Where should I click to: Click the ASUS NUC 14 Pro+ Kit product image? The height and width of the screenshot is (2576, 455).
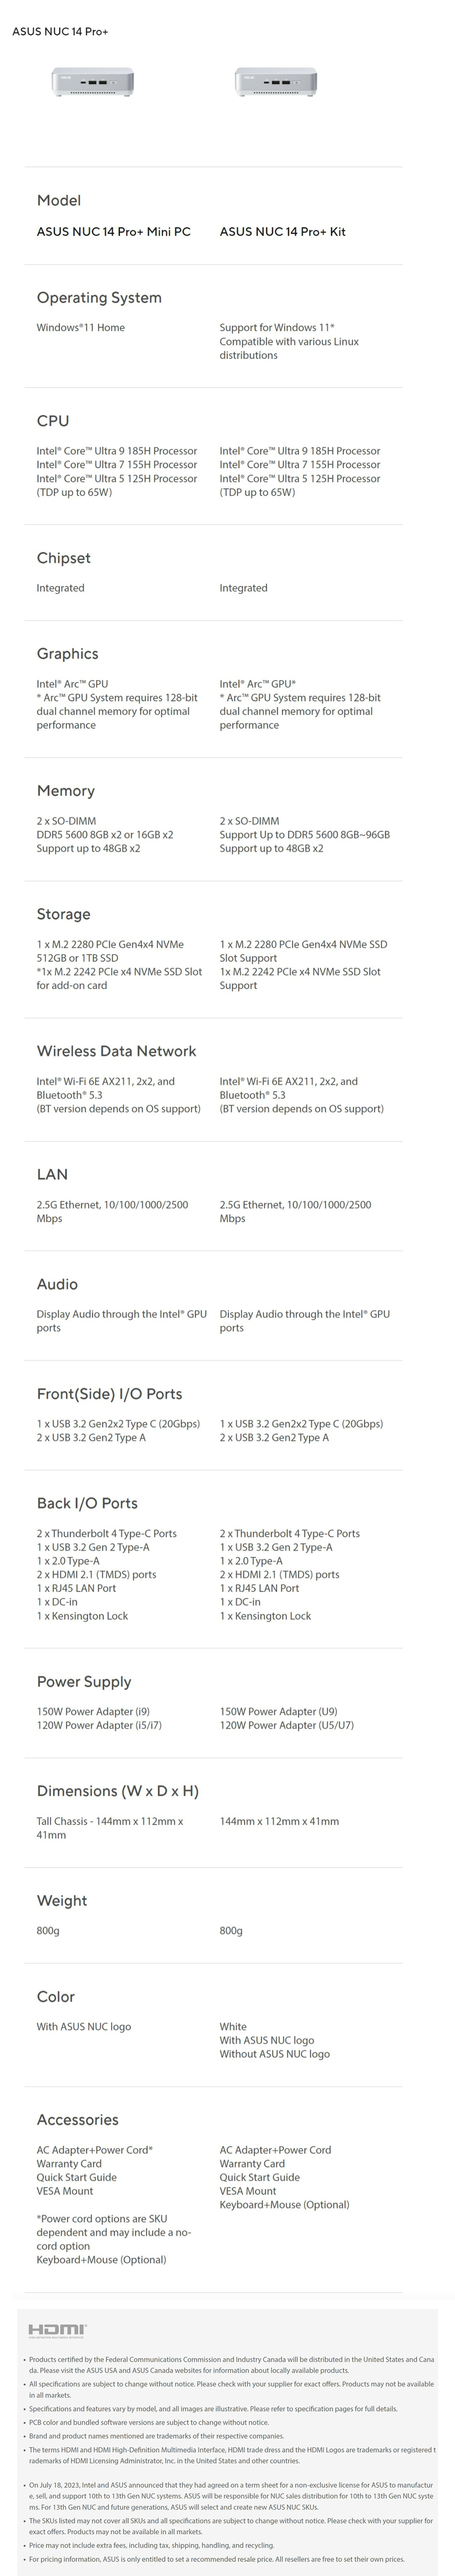click(276, 82)
